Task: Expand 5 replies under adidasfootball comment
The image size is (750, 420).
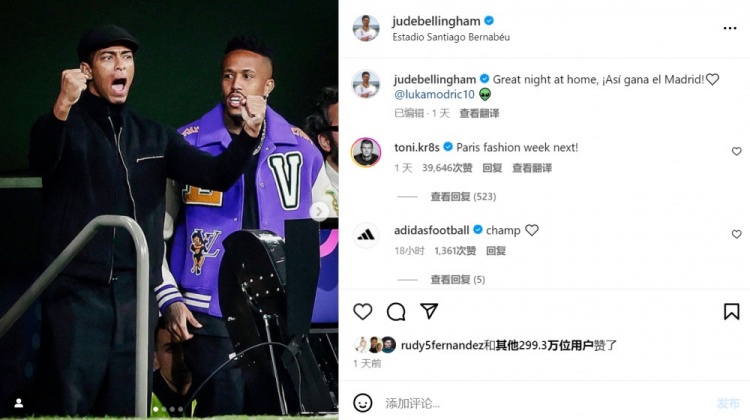Action: (x=458, y=279)
